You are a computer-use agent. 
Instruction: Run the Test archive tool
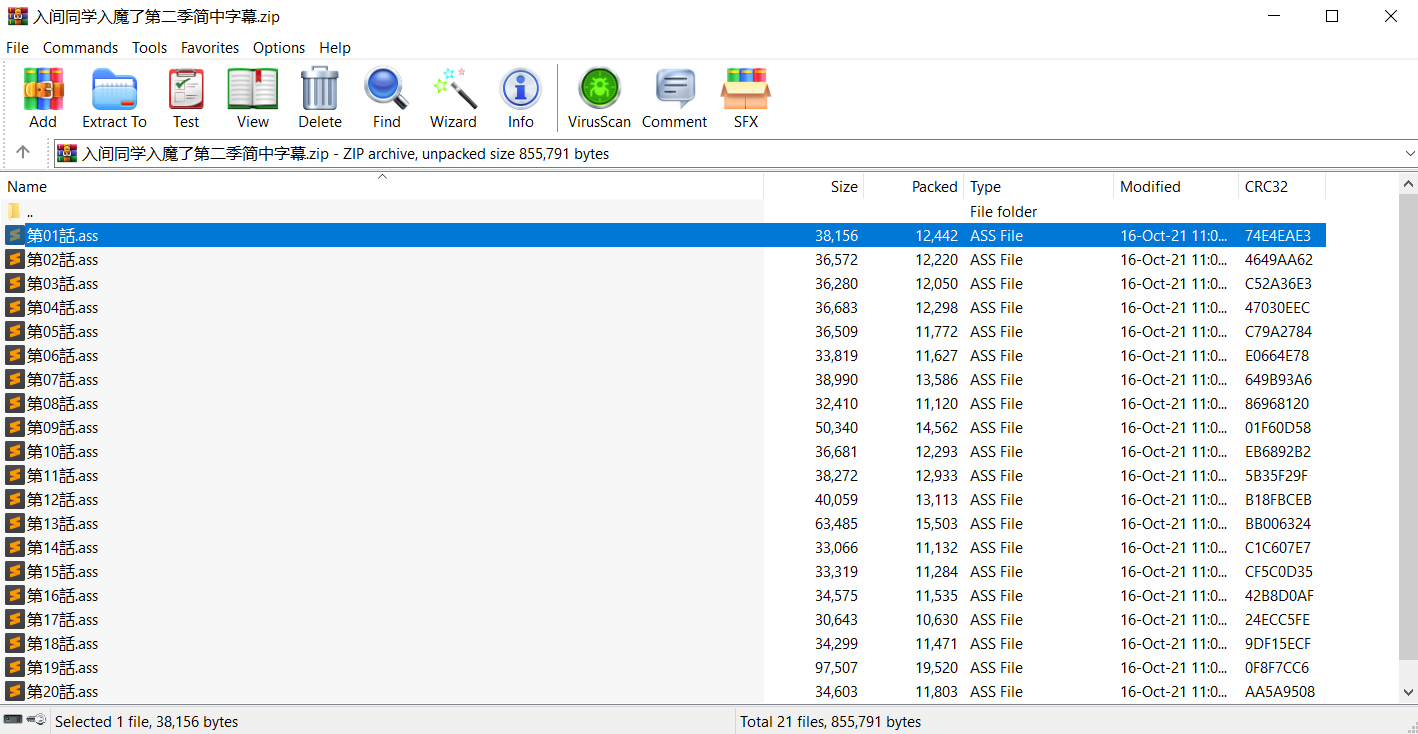click(x=186, y=89)
